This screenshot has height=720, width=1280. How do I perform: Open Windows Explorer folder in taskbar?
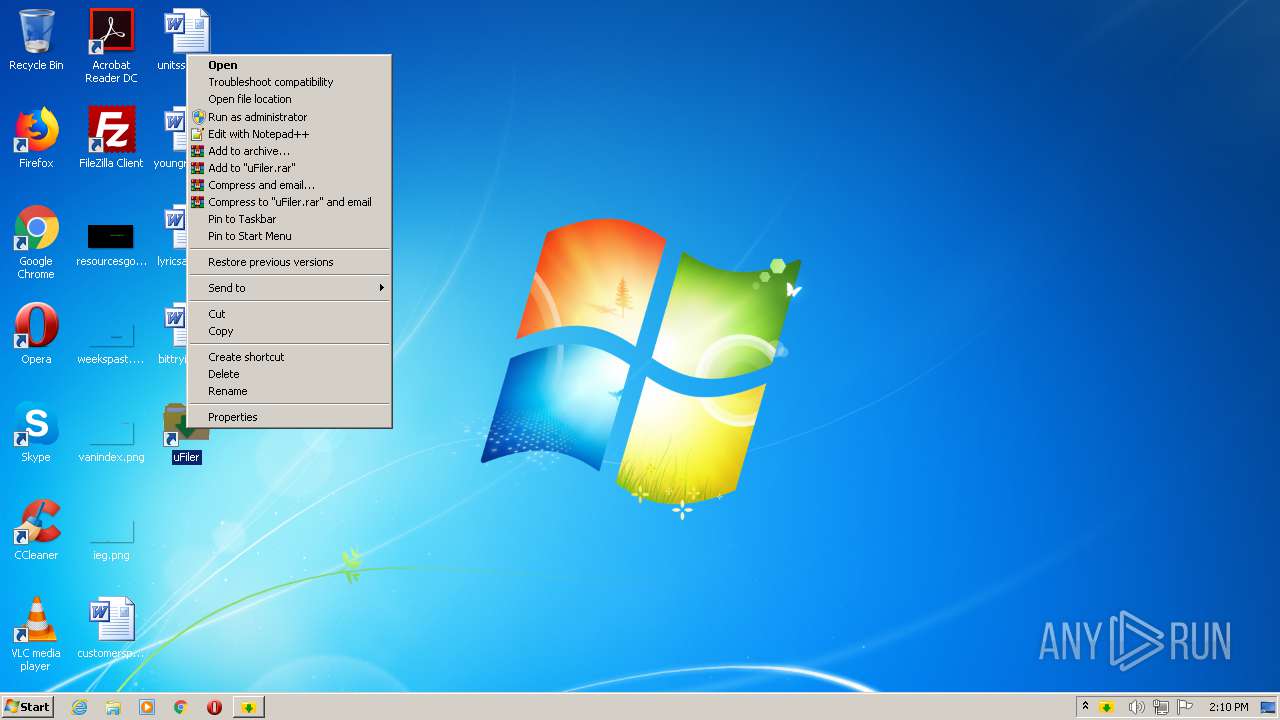(113, 707)
